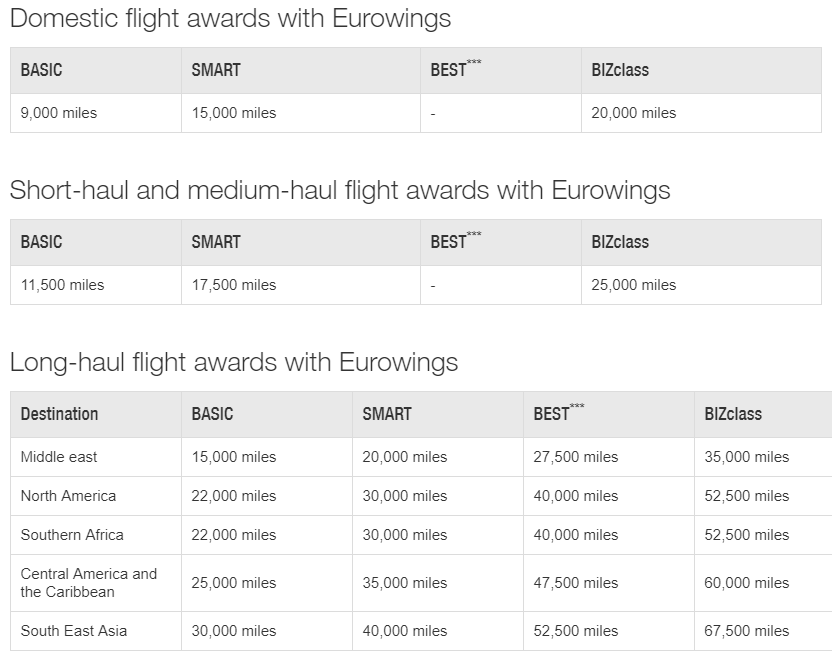The image size is (832, 662).
Task: Click the 17,500 miles SMART cell
Action: pyautogui.click(x=234, y=285)
